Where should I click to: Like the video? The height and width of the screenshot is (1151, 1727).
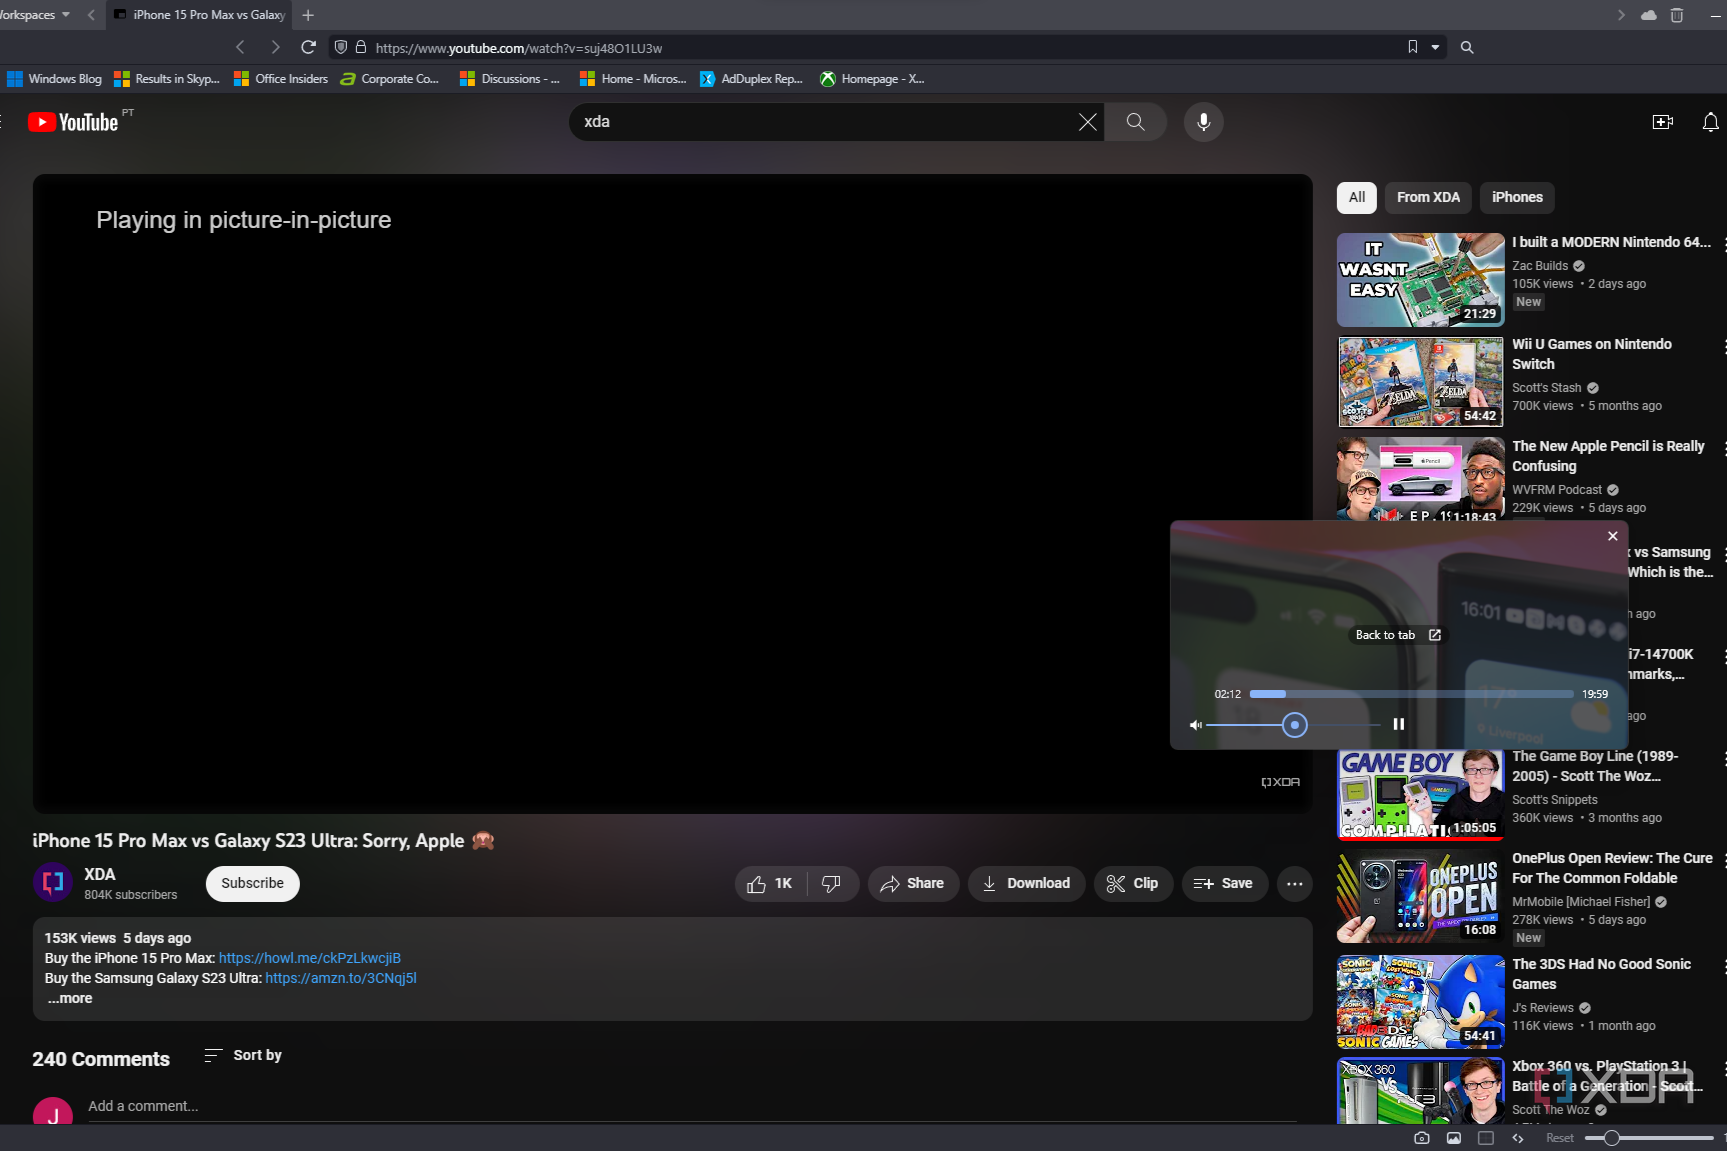[x=771, y=884]
